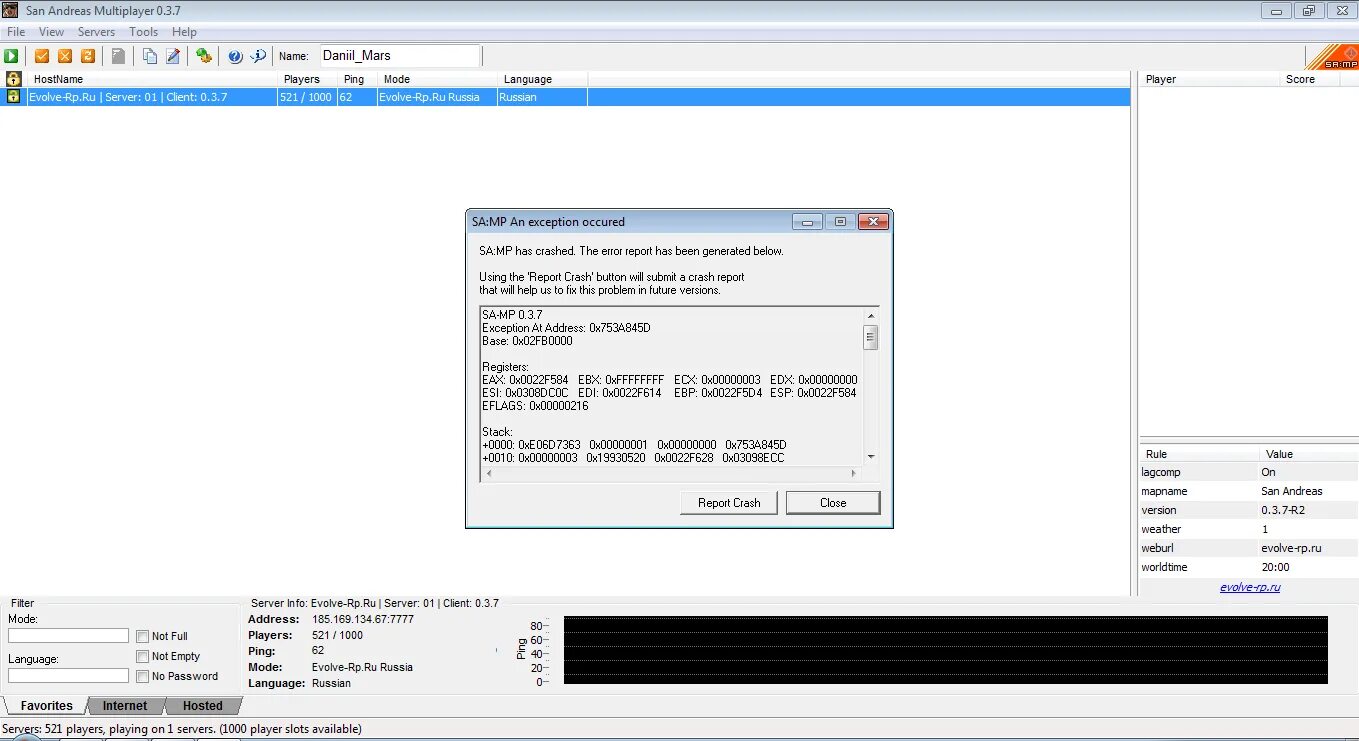
Task: Click the padlock column header icon
Action: tap(14, 79)
